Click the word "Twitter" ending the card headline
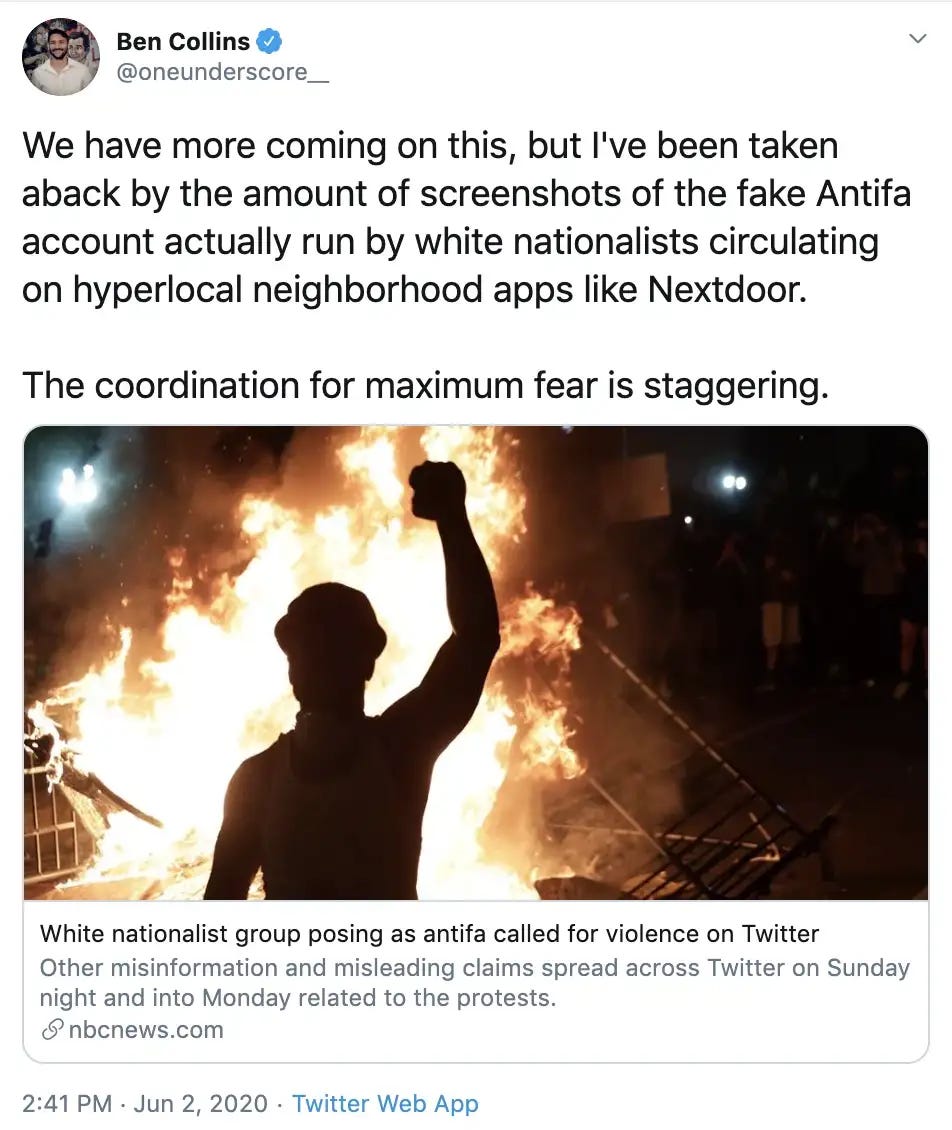The image size is (952, 1130). pyautogui.click(x=780, y=934)
